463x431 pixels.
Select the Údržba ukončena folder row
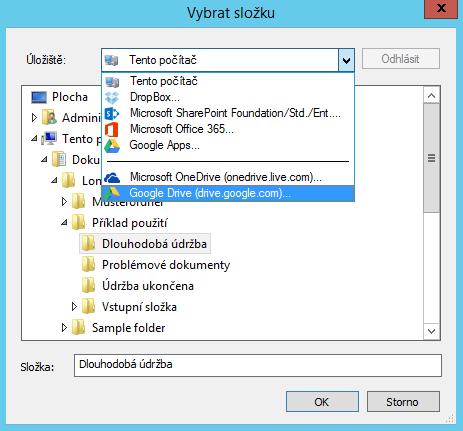tap(138, 286)
